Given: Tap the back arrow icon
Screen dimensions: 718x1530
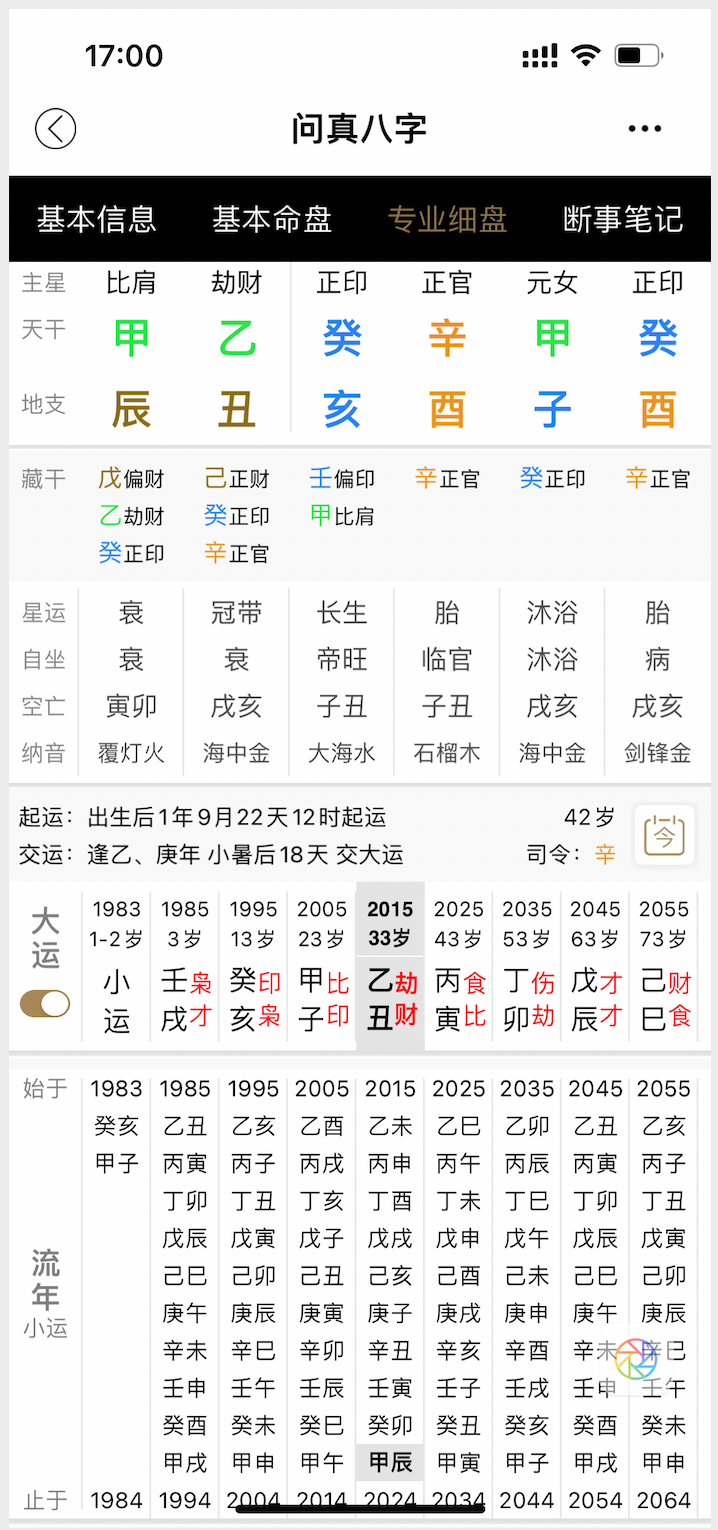Looking at the screenshot, I should (55, 128).
